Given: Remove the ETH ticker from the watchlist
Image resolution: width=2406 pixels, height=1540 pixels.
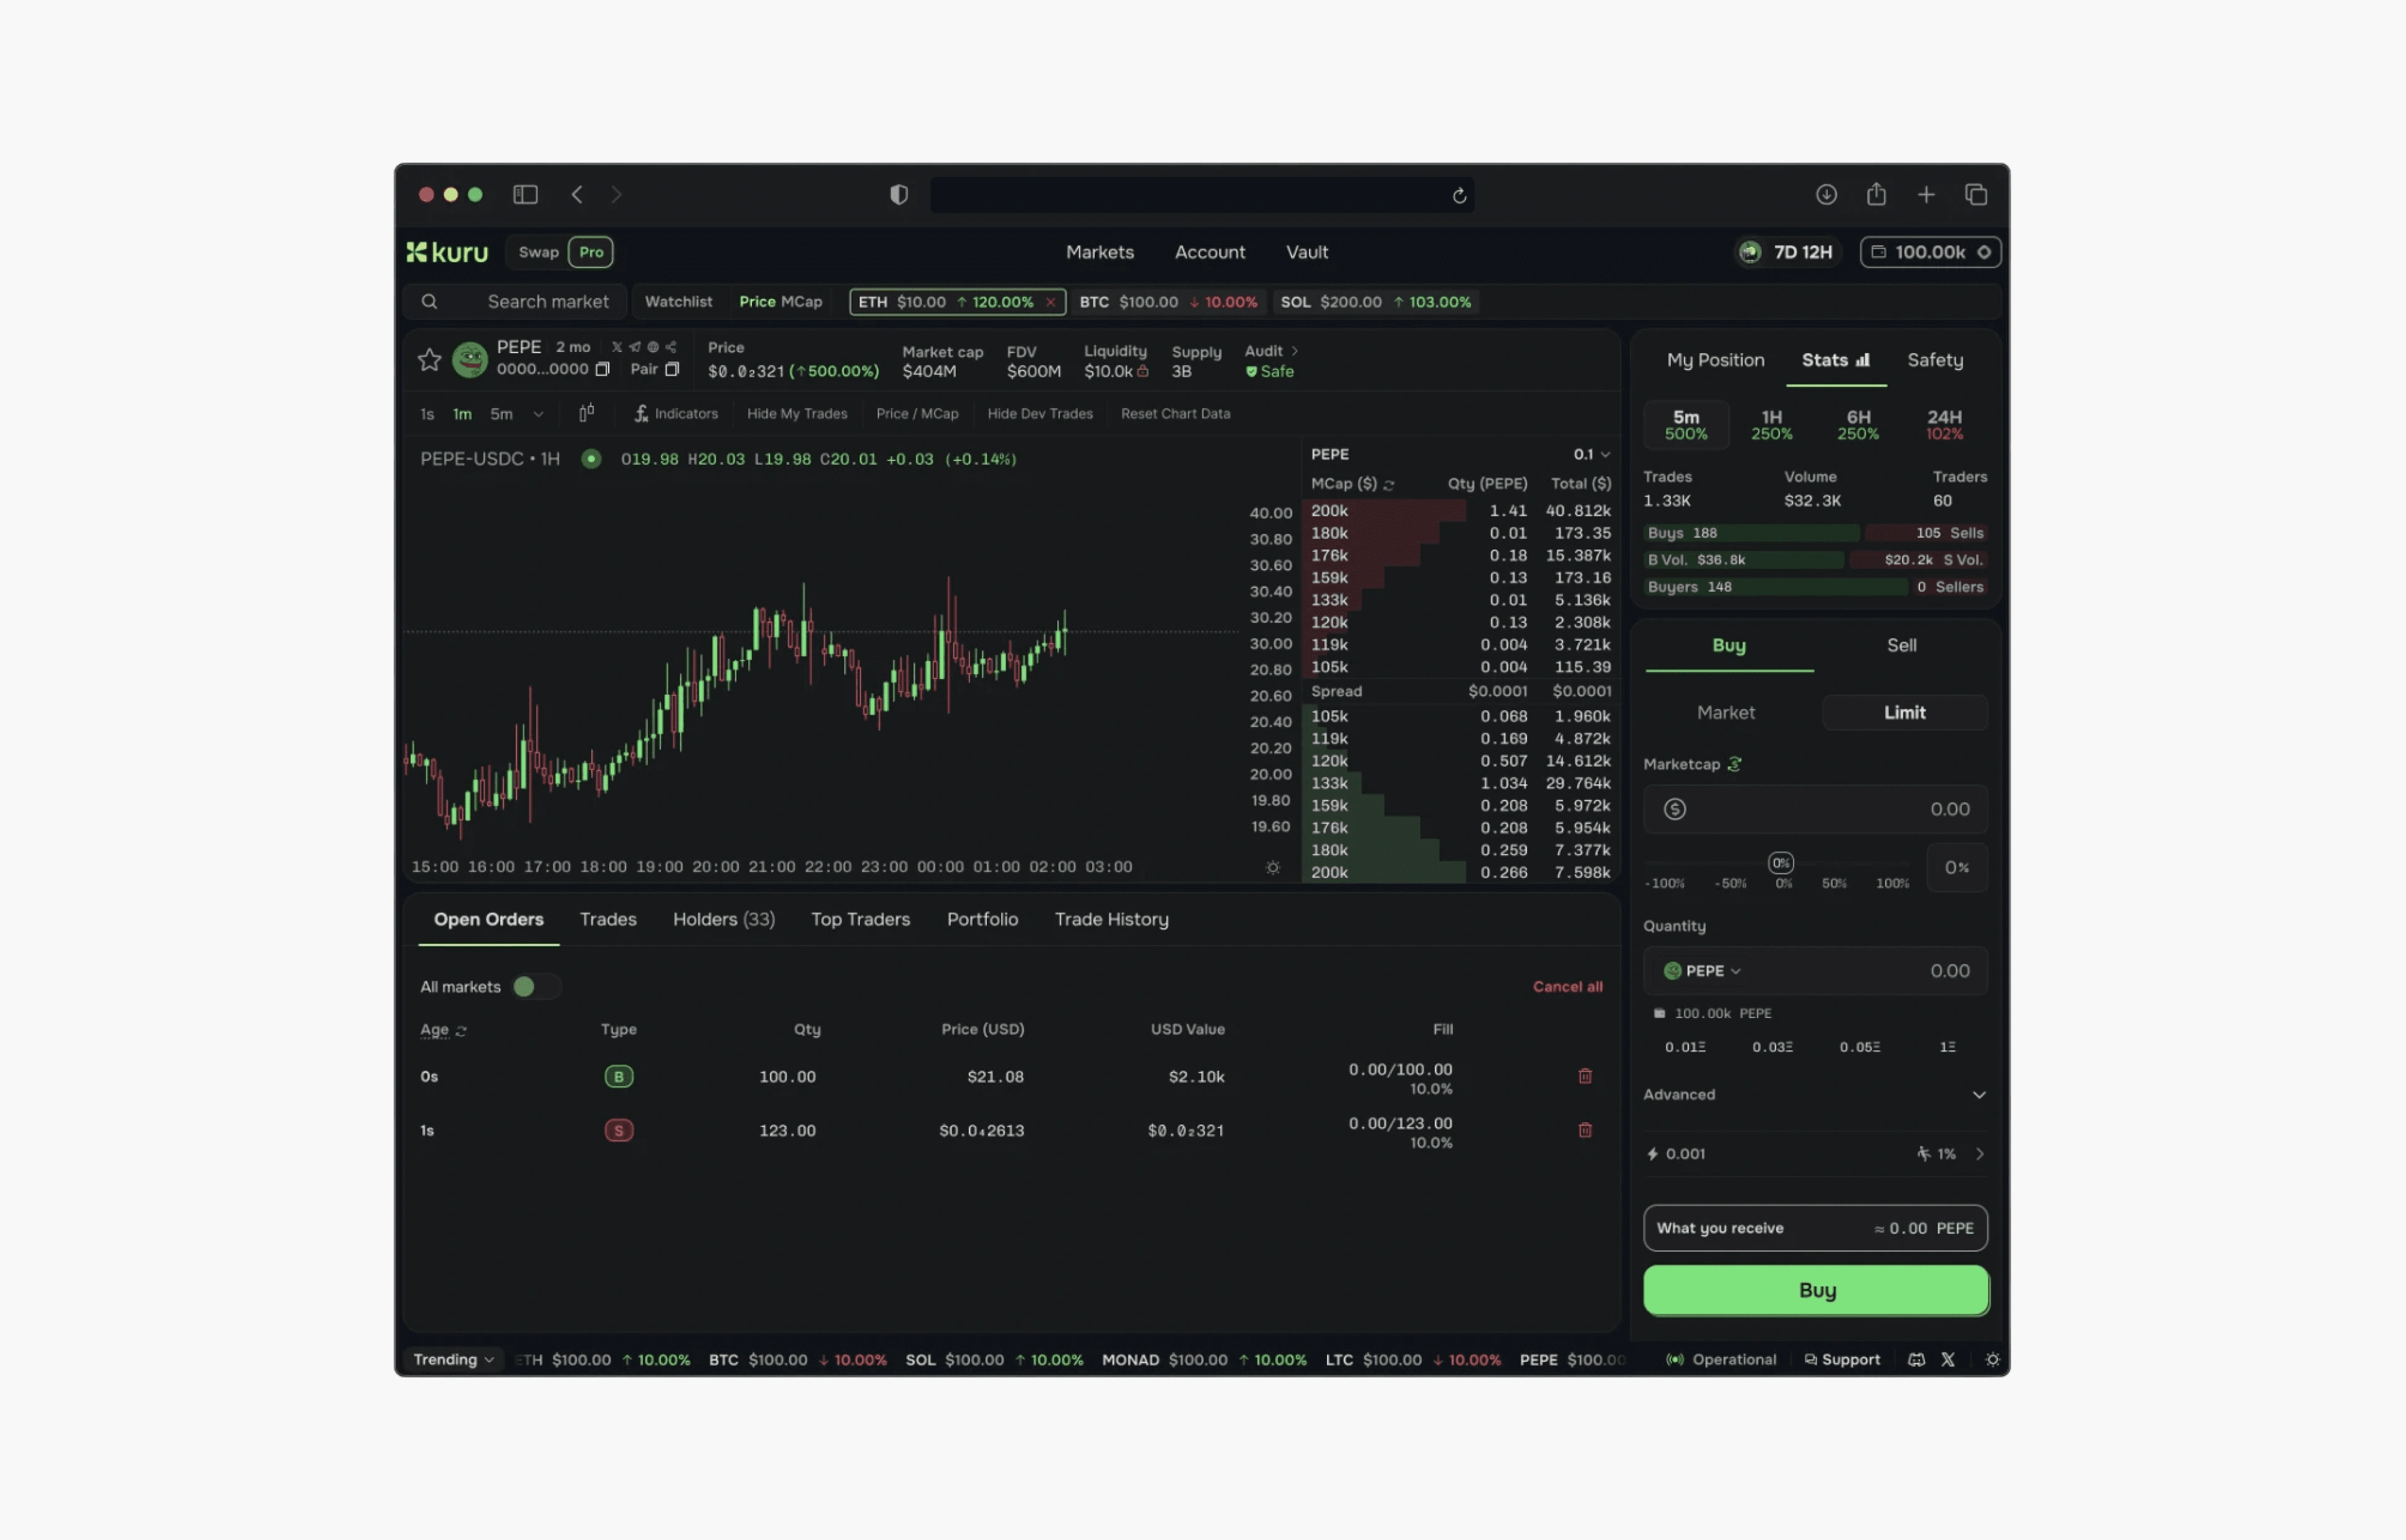Looking at the screenshot, I should [1050, 302].
